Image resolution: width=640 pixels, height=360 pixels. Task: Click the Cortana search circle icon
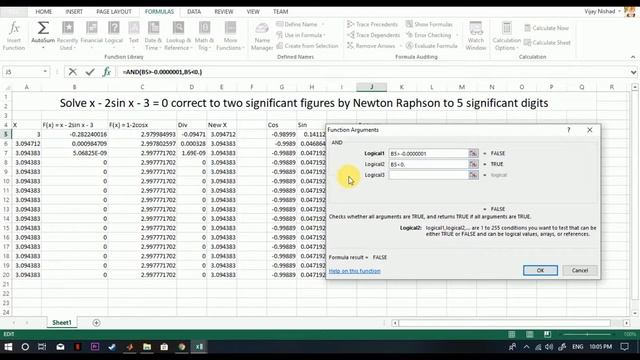[25, 347]
